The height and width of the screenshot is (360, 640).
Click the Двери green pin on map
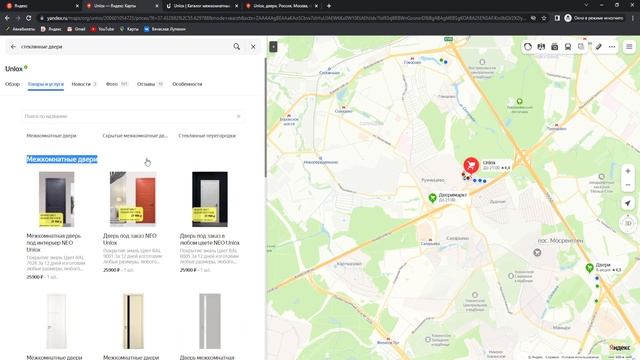tap(589, 268)
